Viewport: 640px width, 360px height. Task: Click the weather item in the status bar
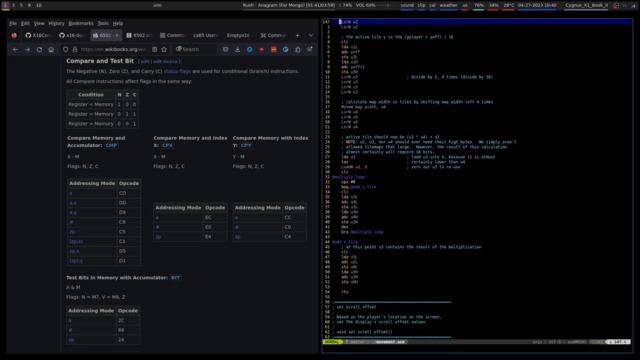[448, 5]
